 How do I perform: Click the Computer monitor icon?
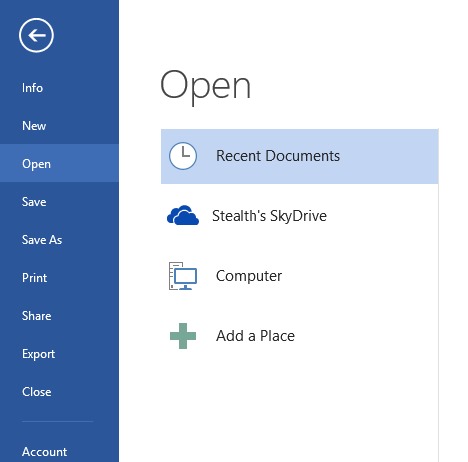point(183,276)
